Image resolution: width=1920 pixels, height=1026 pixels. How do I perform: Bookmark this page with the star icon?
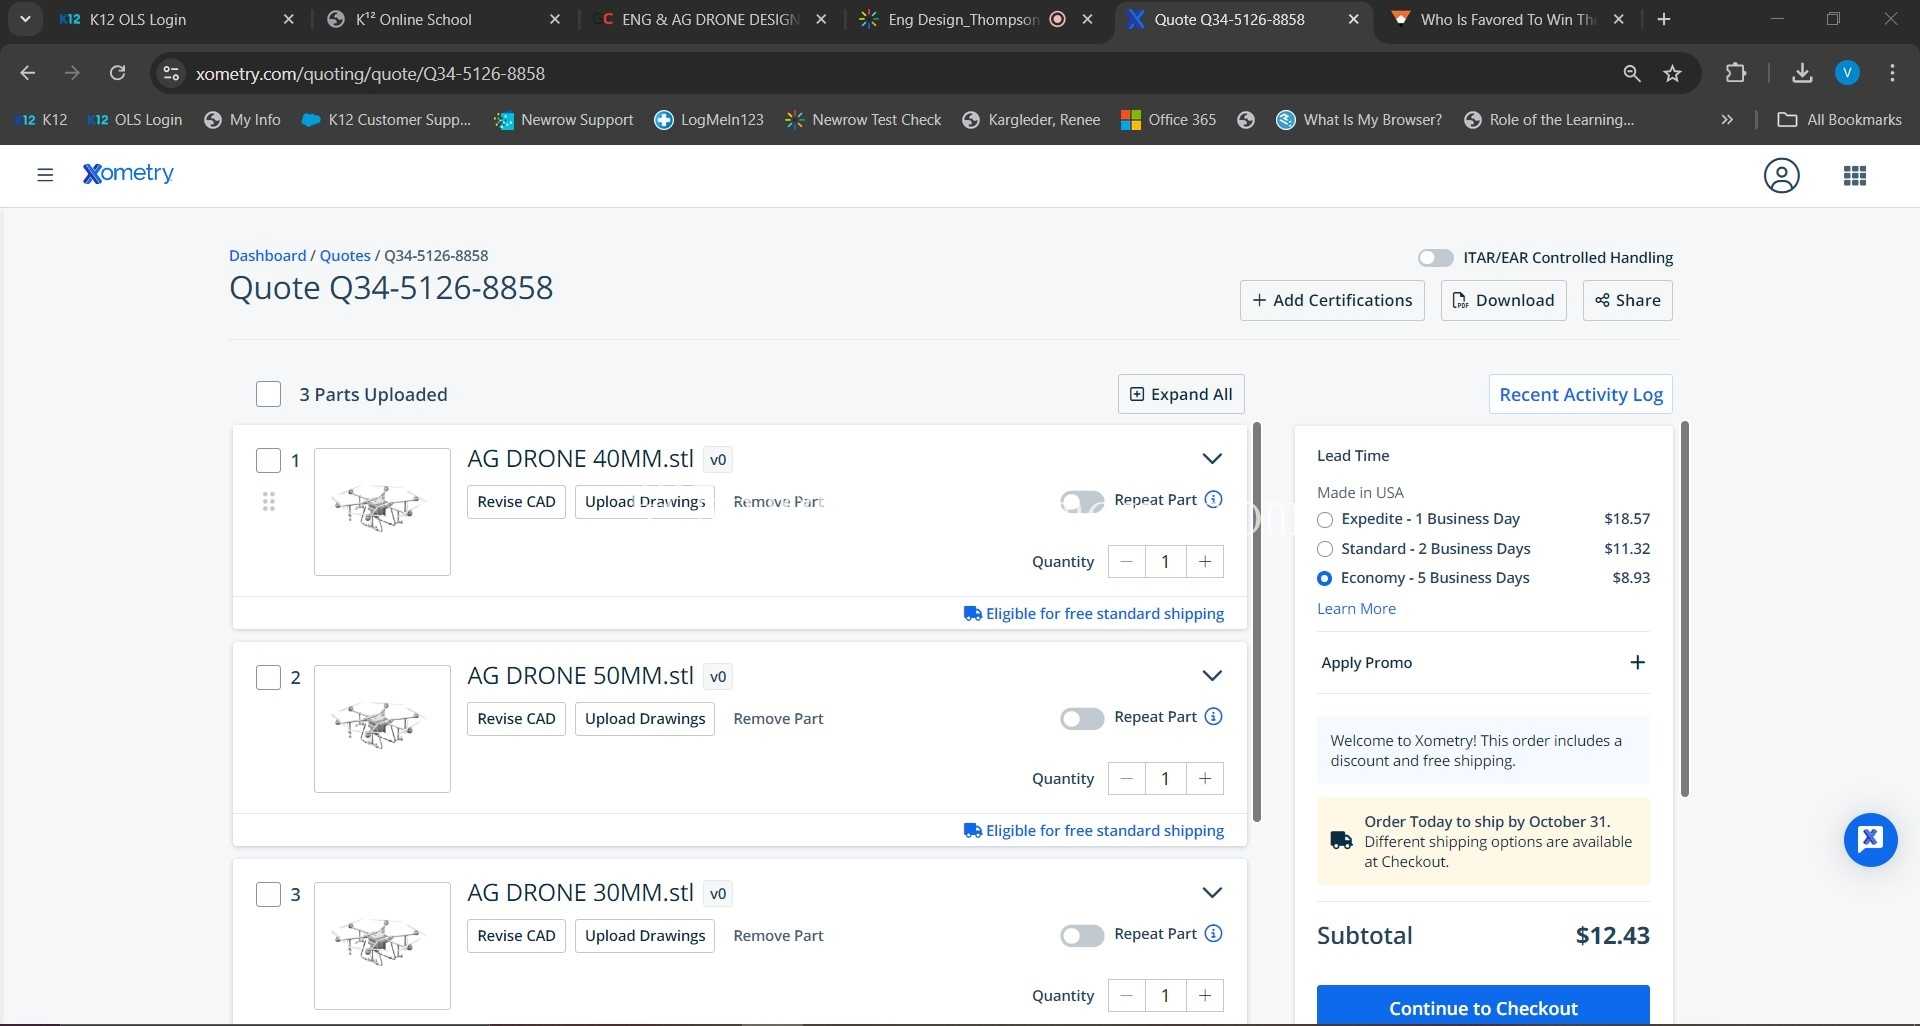coord(1672,73)
